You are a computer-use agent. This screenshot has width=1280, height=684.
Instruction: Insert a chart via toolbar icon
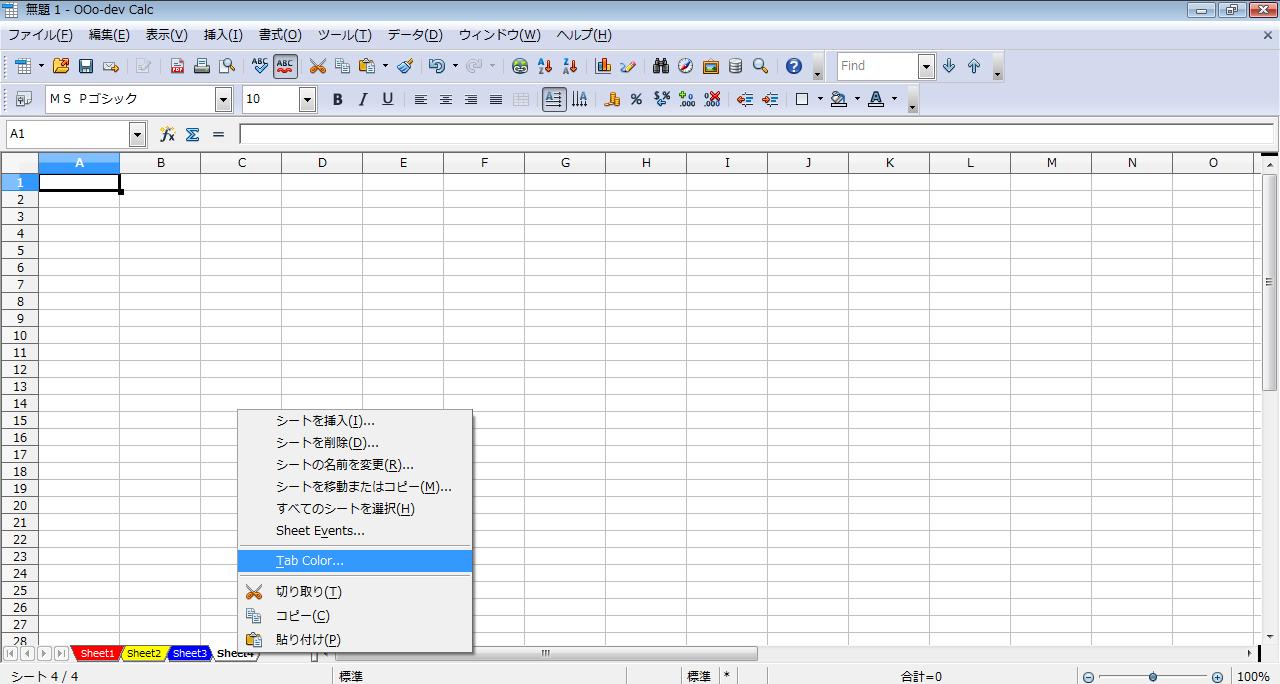coord(603,66)
